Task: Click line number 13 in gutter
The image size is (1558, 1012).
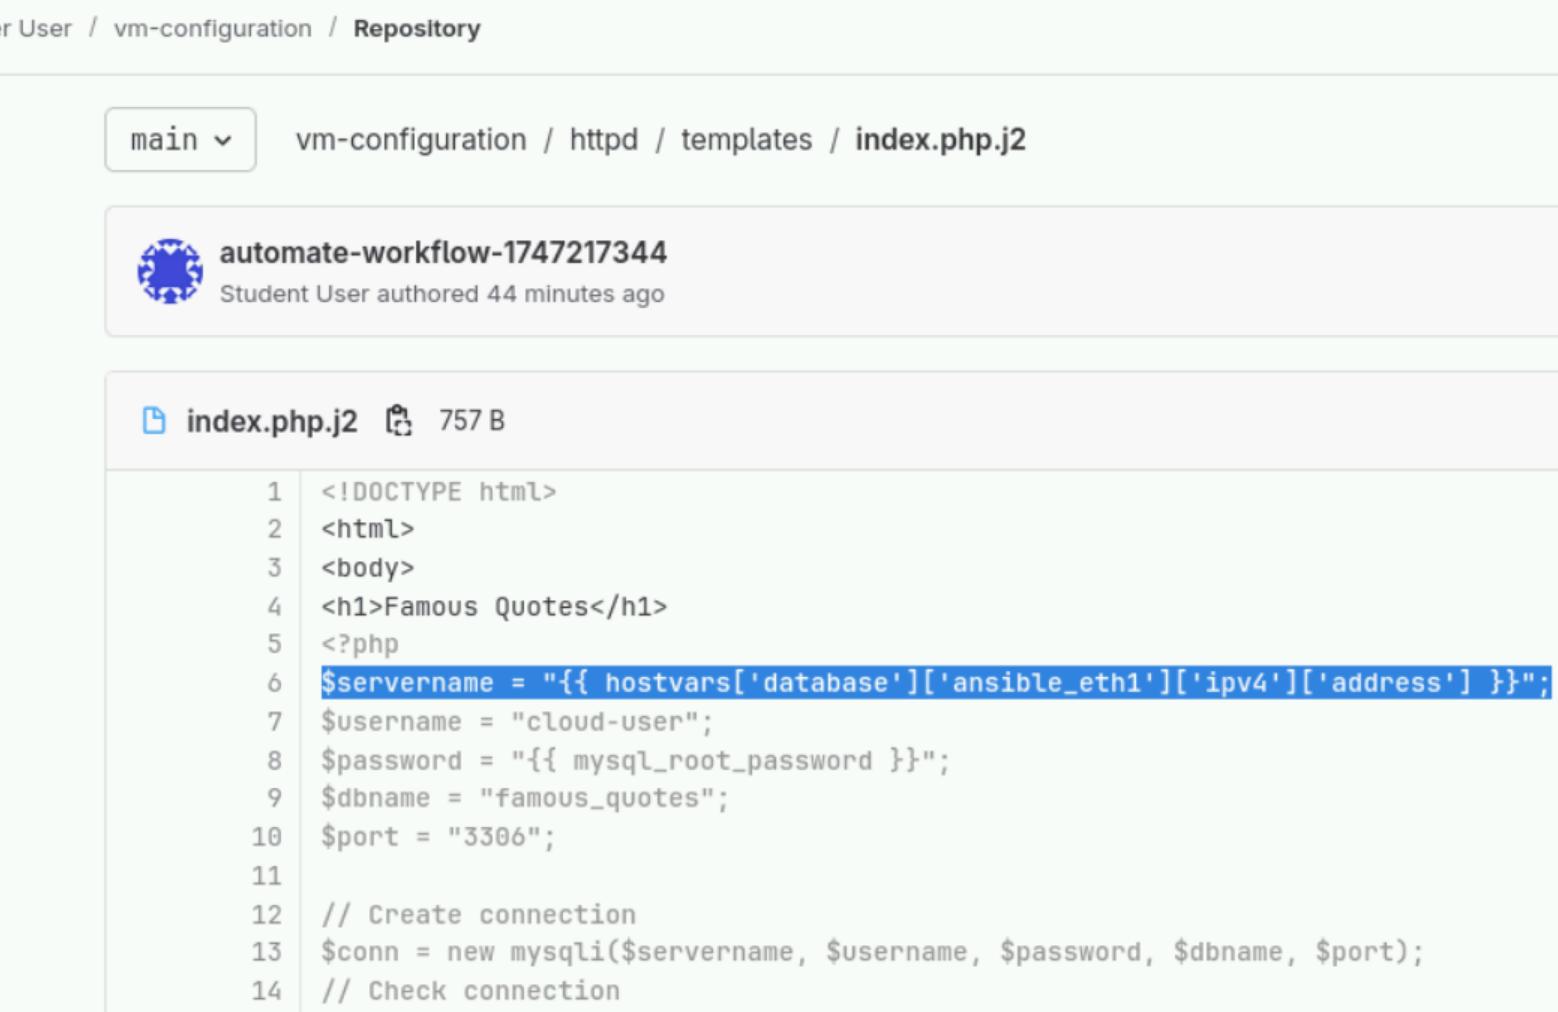Action: click(266, 952)
